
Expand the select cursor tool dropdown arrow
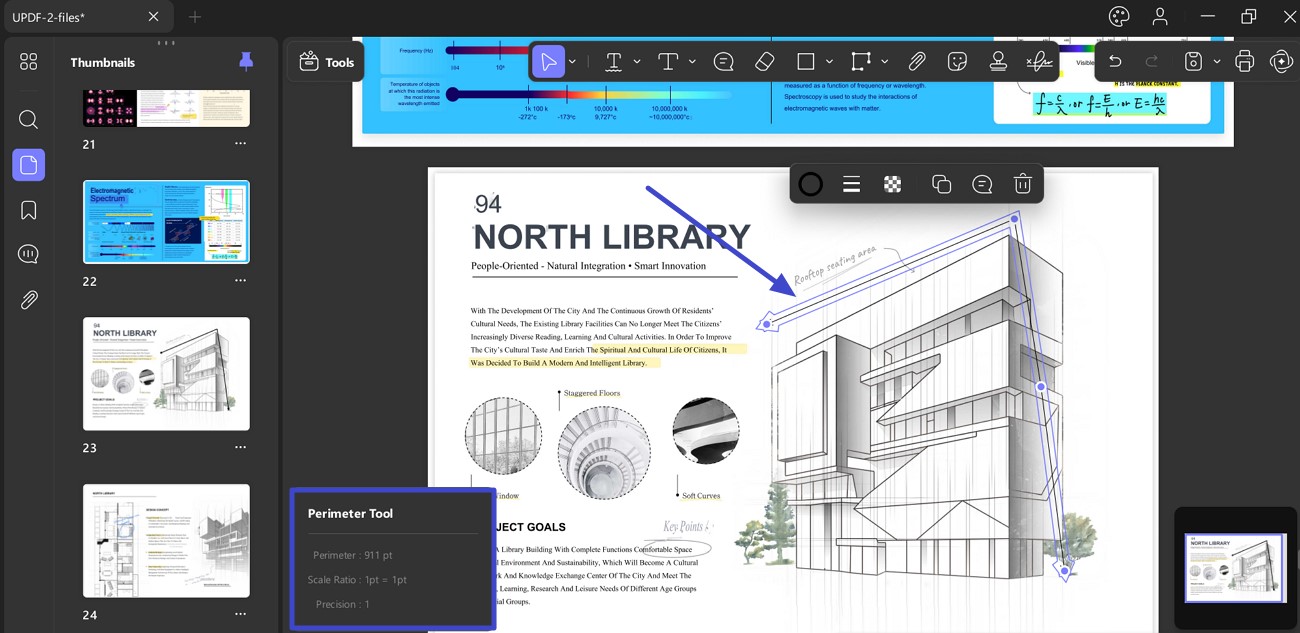pos(572,62)
